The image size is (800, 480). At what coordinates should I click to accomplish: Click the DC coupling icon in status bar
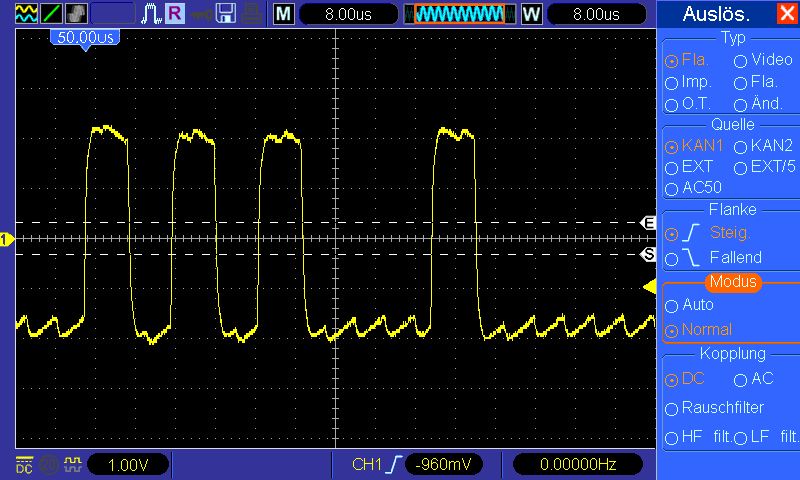[24, 465]
